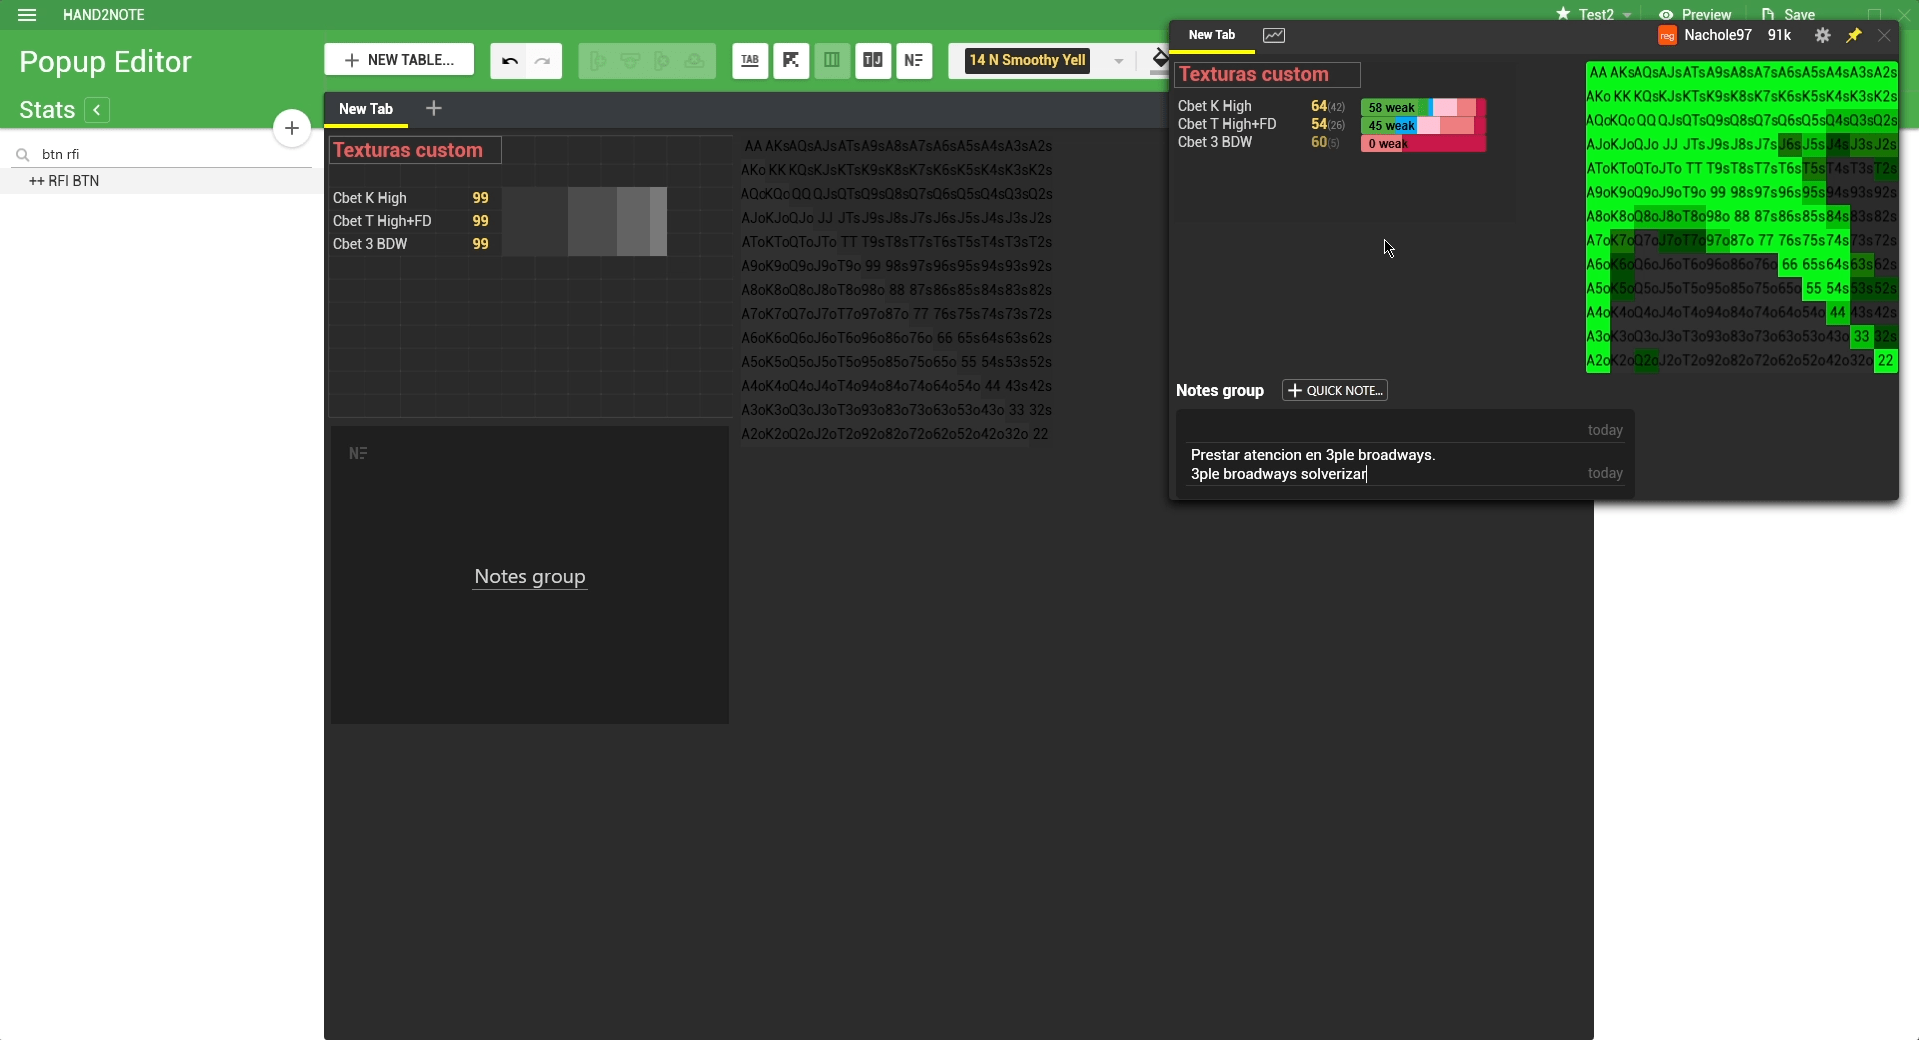The height and width of the screenshot is (1040, 1919).
Task: Click the Cbet K High colored bar
Action: pyautogui.click(x=1423, y=108)
